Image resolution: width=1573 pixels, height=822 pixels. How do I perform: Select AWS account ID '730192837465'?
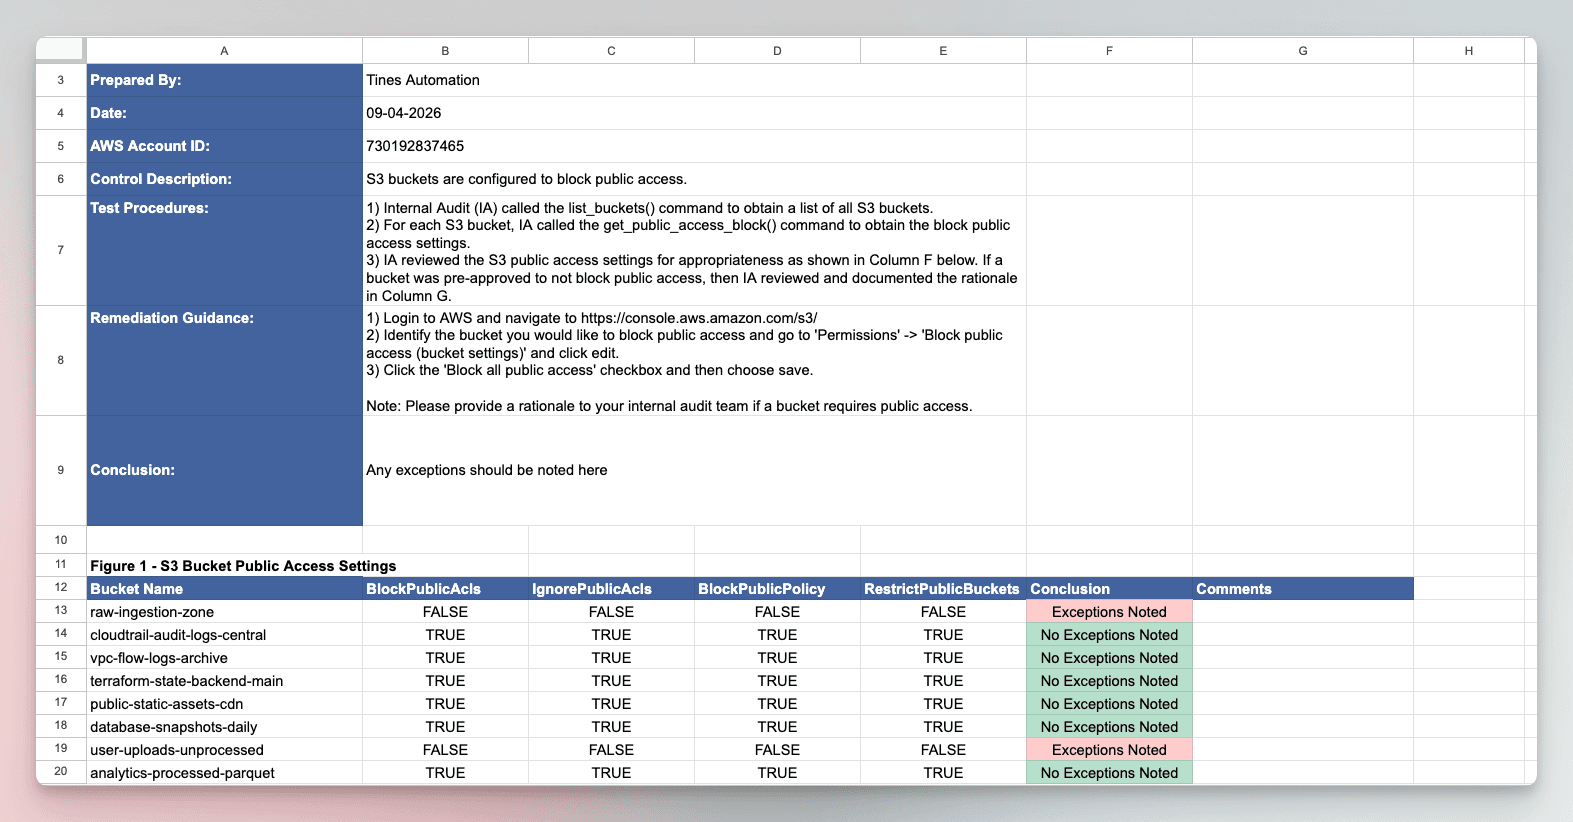tap(694, 146)
